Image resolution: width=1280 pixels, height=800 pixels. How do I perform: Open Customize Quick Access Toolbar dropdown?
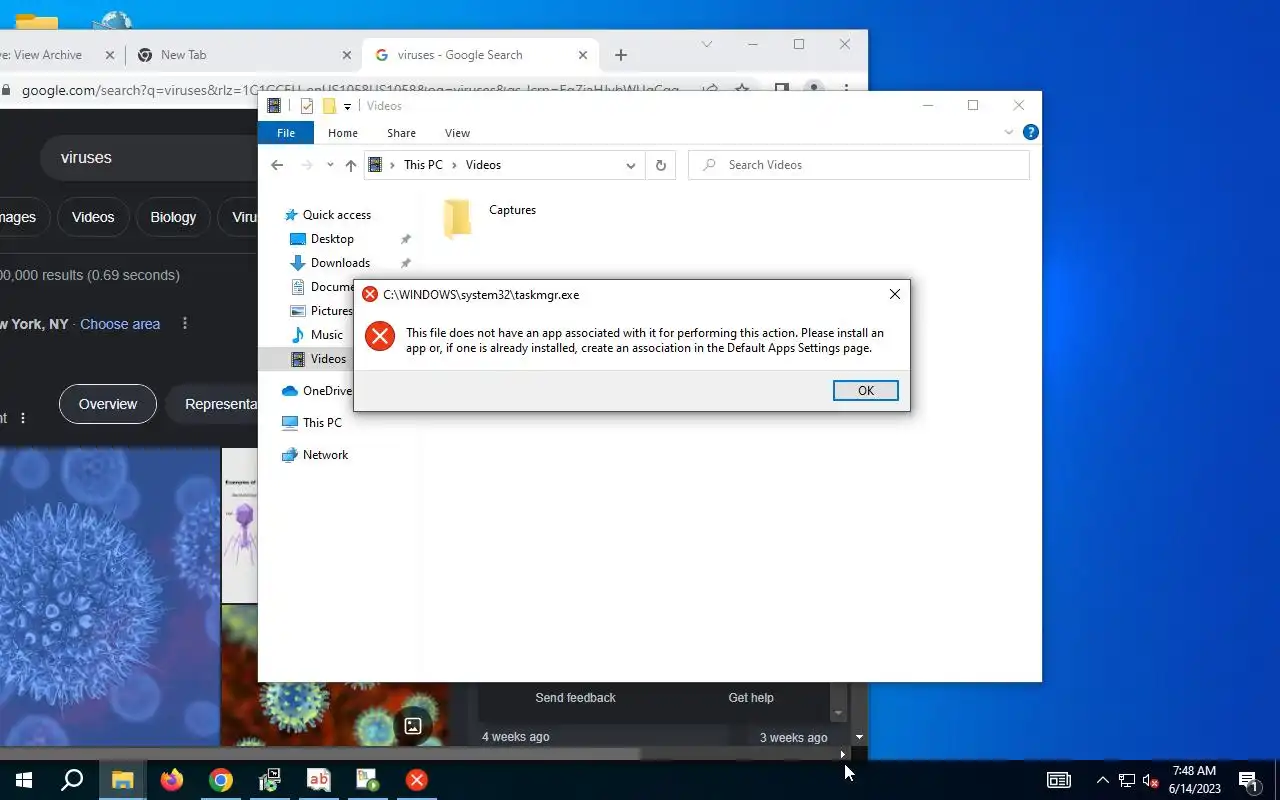(x=347, y=106)
